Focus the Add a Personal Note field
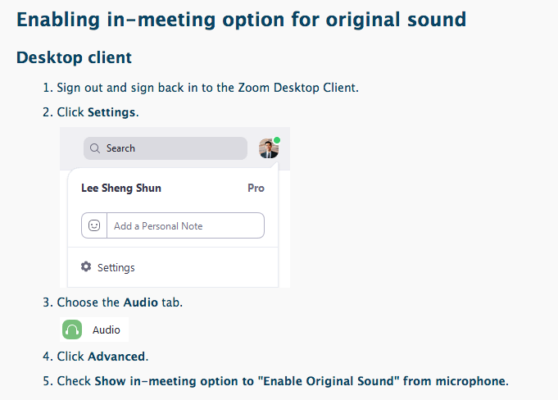The width and height of the screenshot is (558, 400). point(185,226)
